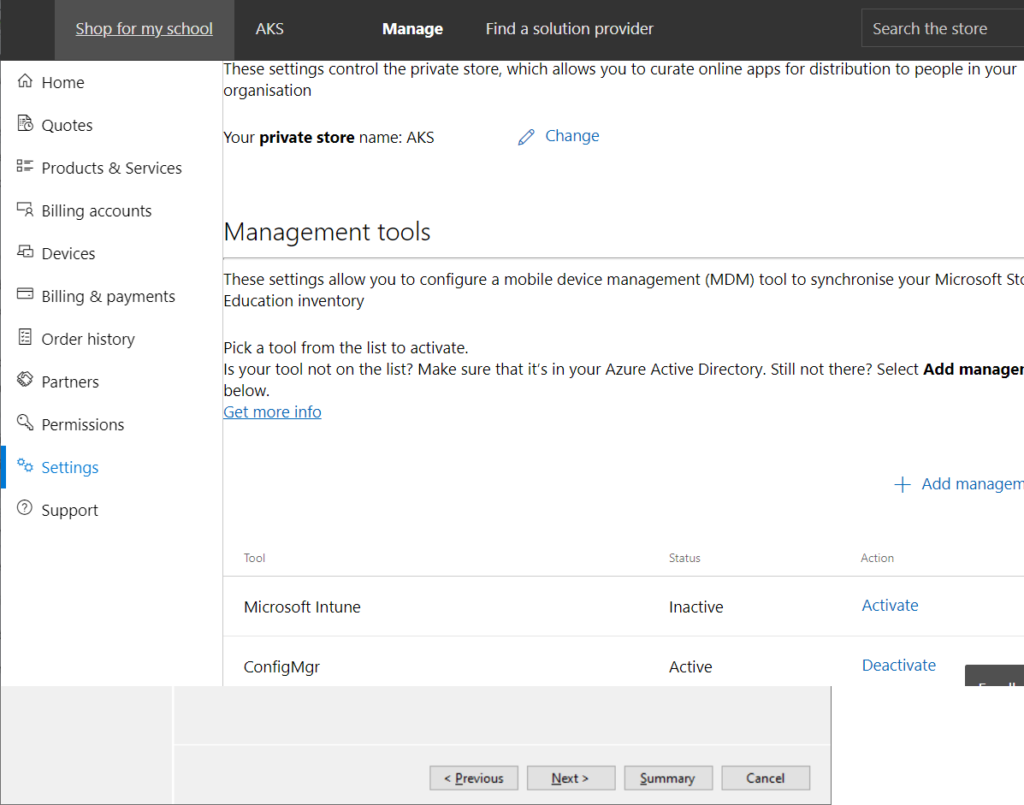Image resolution: width=1024 pixels, height=805 pixels.
Task: Select the Quotes icon in sidebar
Action: 26,125
